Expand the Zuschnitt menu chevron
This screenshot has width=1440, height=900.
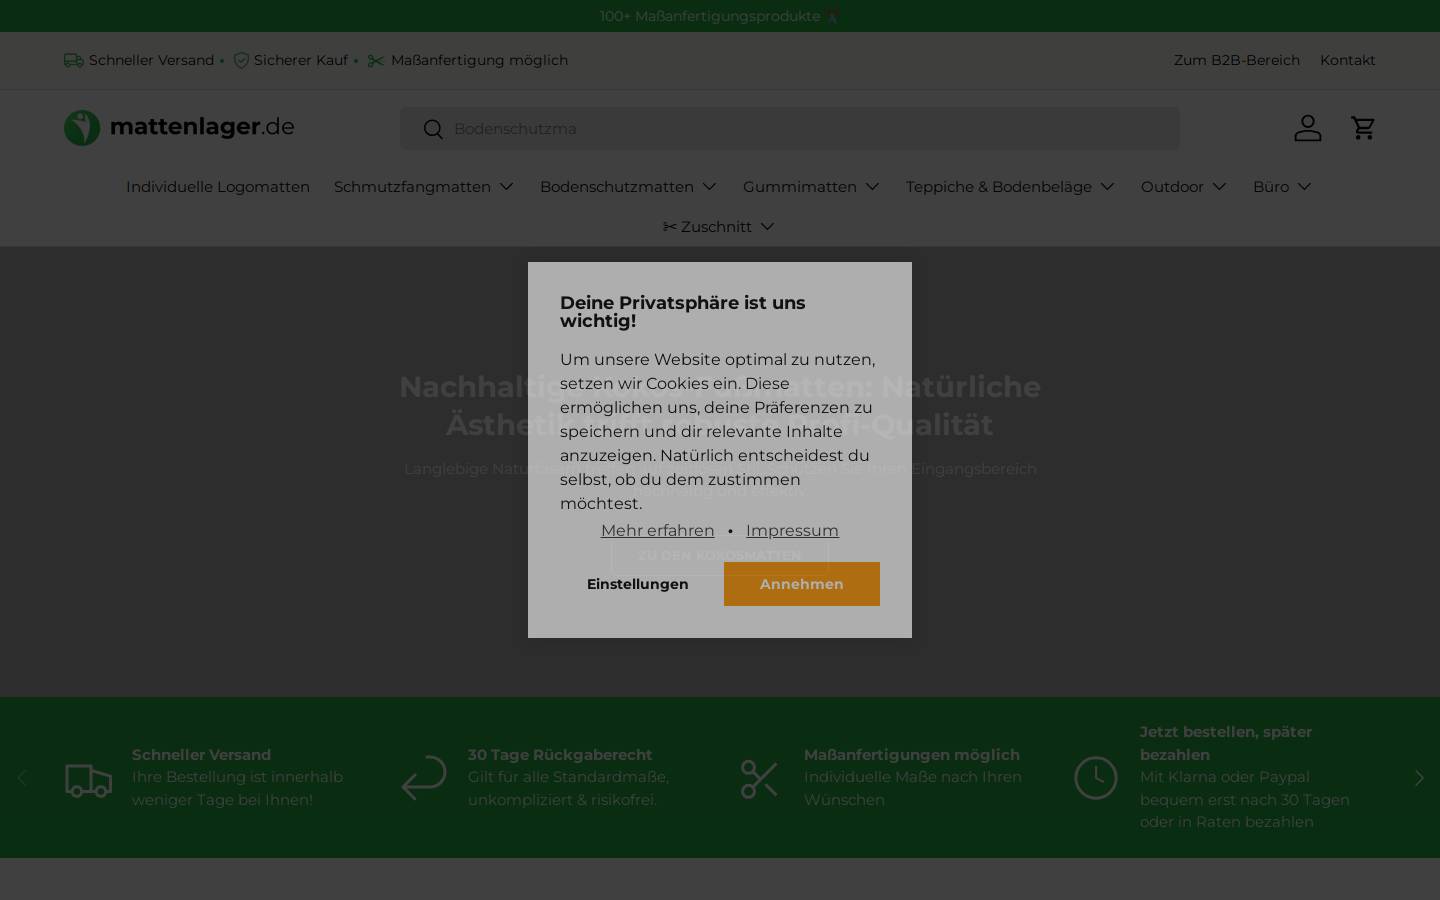tap(767, 227)
